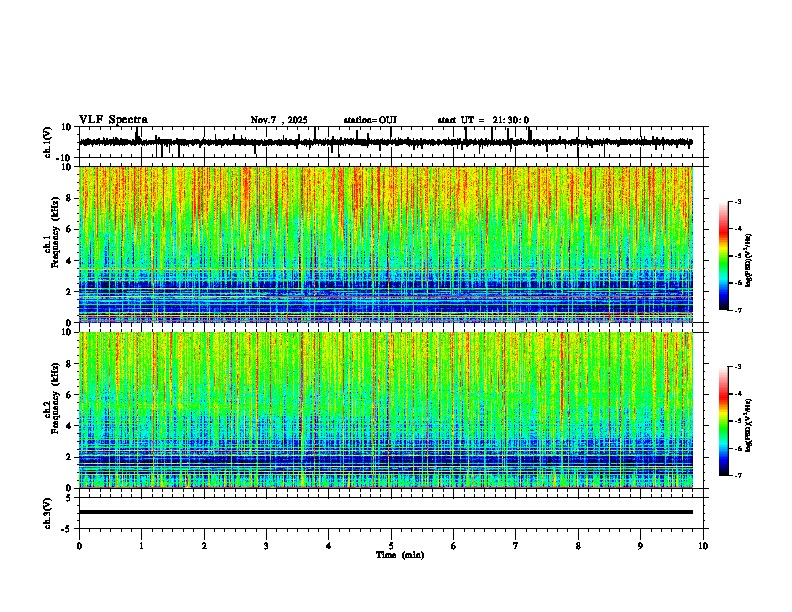This screenshot has width=792, height=612.
Task: Click the "VLF Spectra" plot title
Action: (113, 120)
